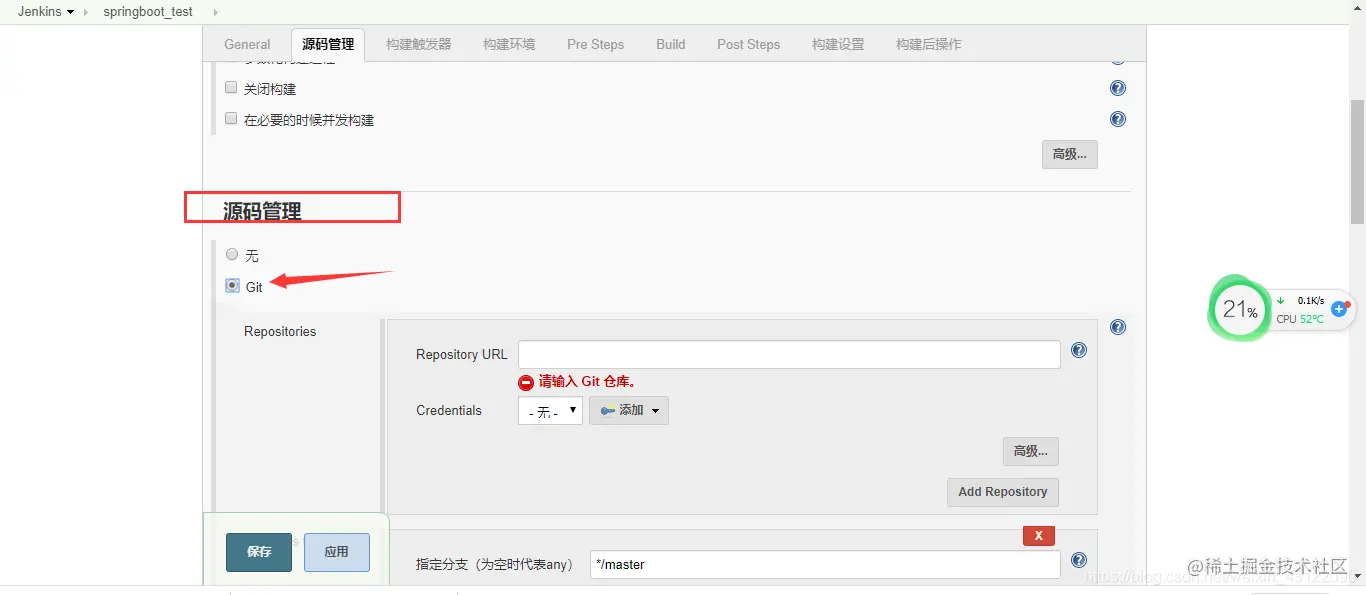This screenshot has width=1366, height=595.
Task: Switch to the 构建设置 tab
Action: click(x=838, y=44)
